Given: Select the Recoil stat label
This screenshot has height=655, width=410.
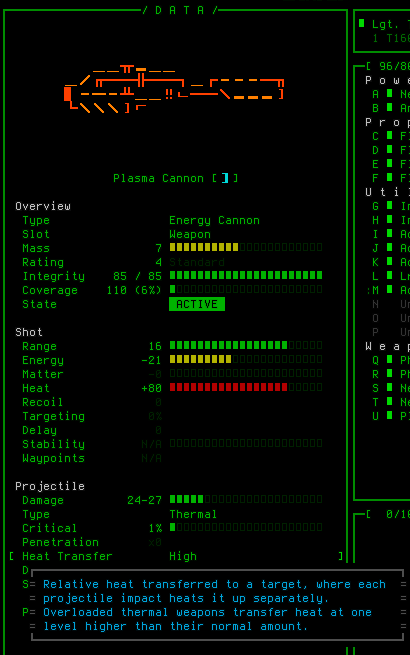Looking at the screenshot, I should [x=43, y=402].
